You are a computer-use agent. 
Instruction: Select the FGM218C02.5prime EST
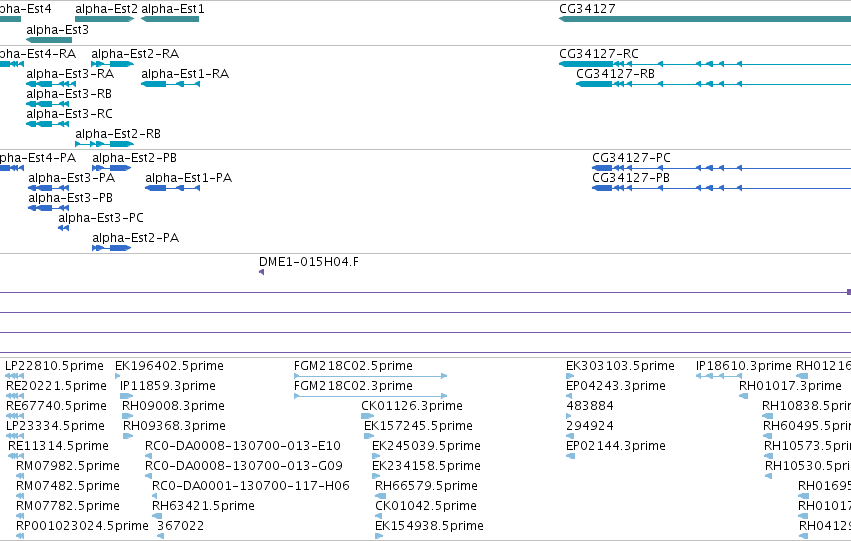[371, 376]
